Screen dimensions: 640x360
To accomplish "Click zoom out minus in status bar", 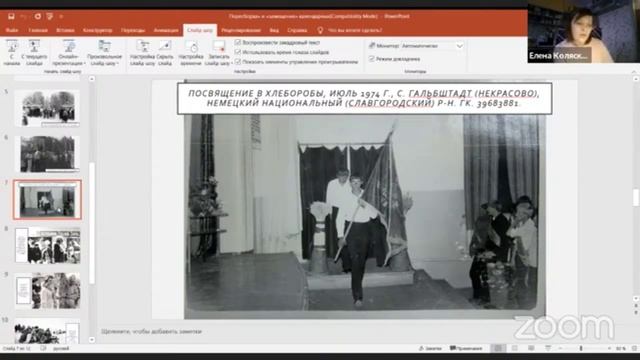I will pos(560,349).
